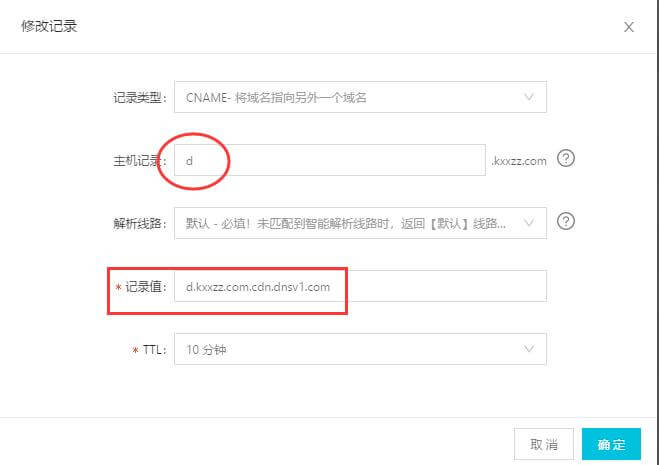Focus the 记录值 input with d.kxxzz.com.cdn.dnsv1.com
The width and height of the screenshot is (659, 465).
click(361, 286)
